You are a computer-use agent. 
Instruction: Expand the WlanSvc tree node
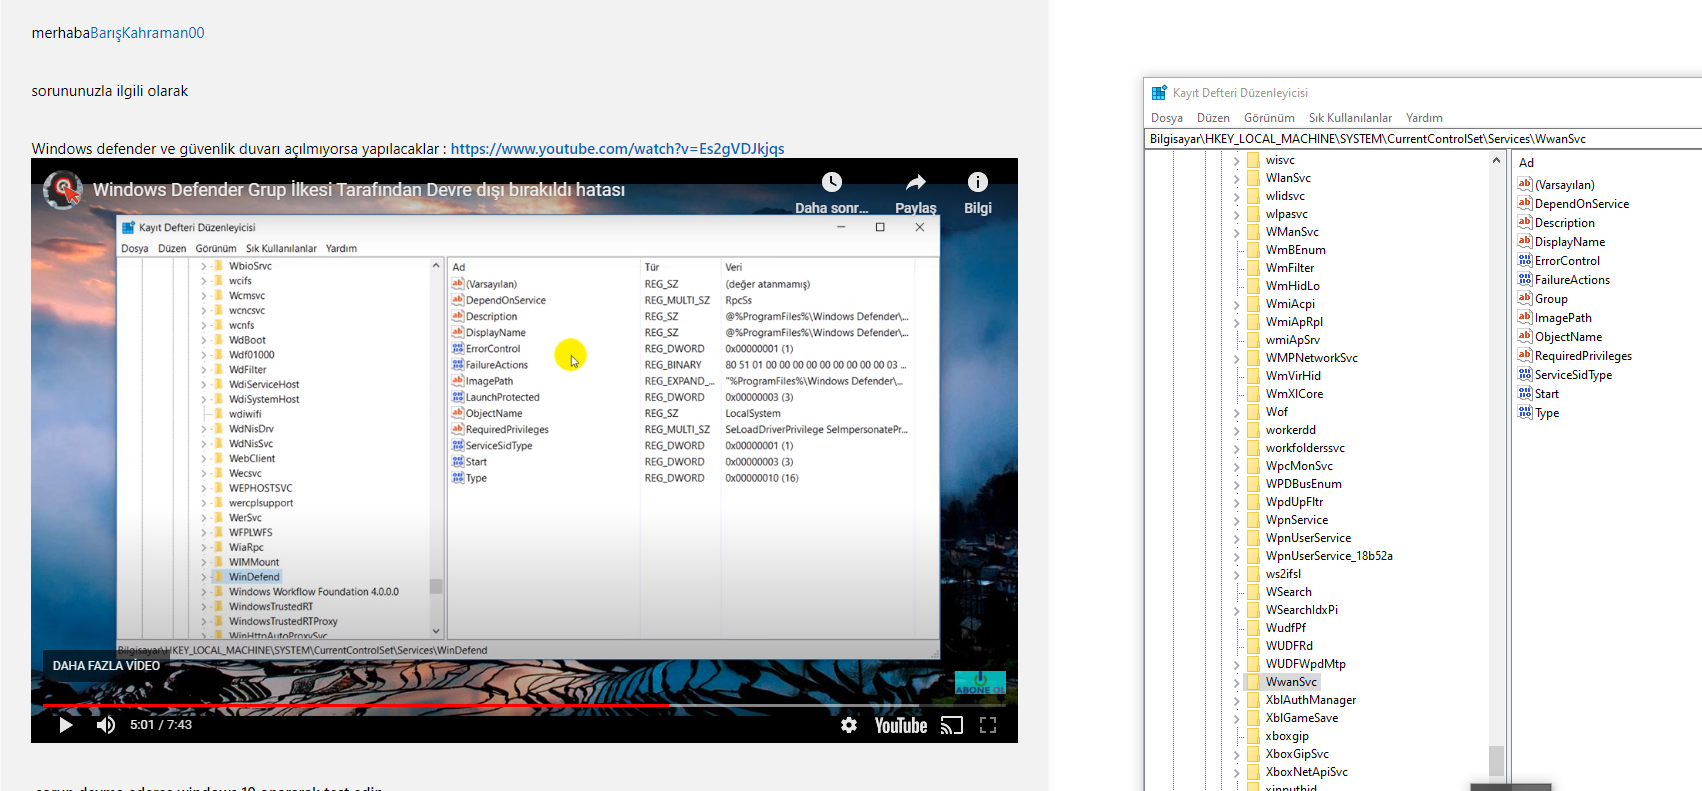[x=1236, y=179]
